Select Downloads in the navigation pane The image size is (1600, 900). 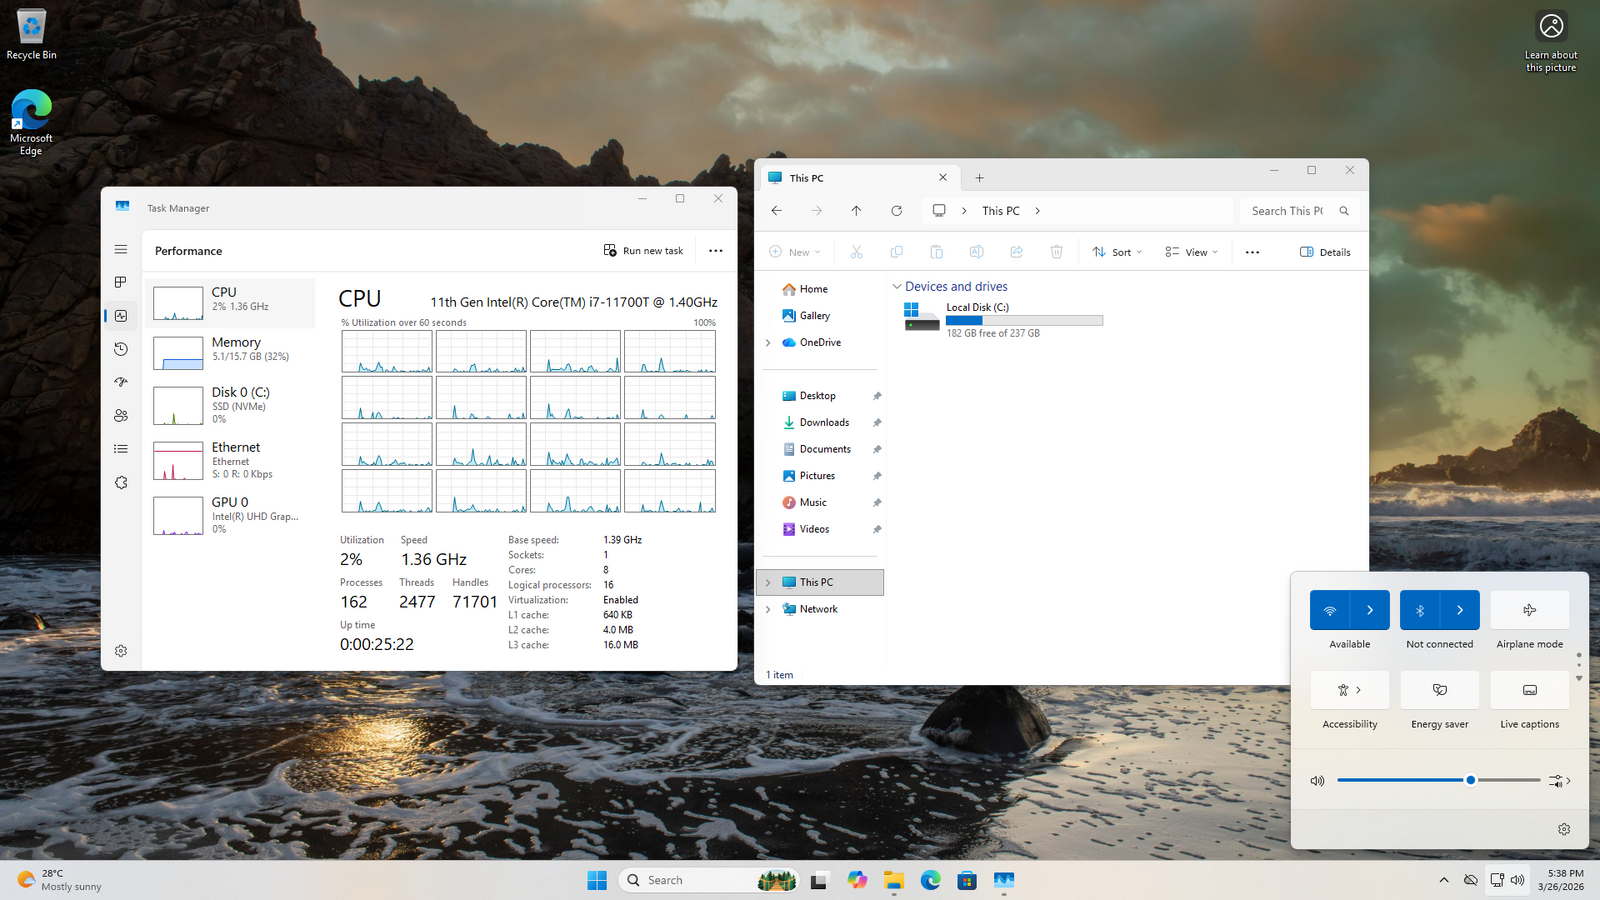click(824, 423)
